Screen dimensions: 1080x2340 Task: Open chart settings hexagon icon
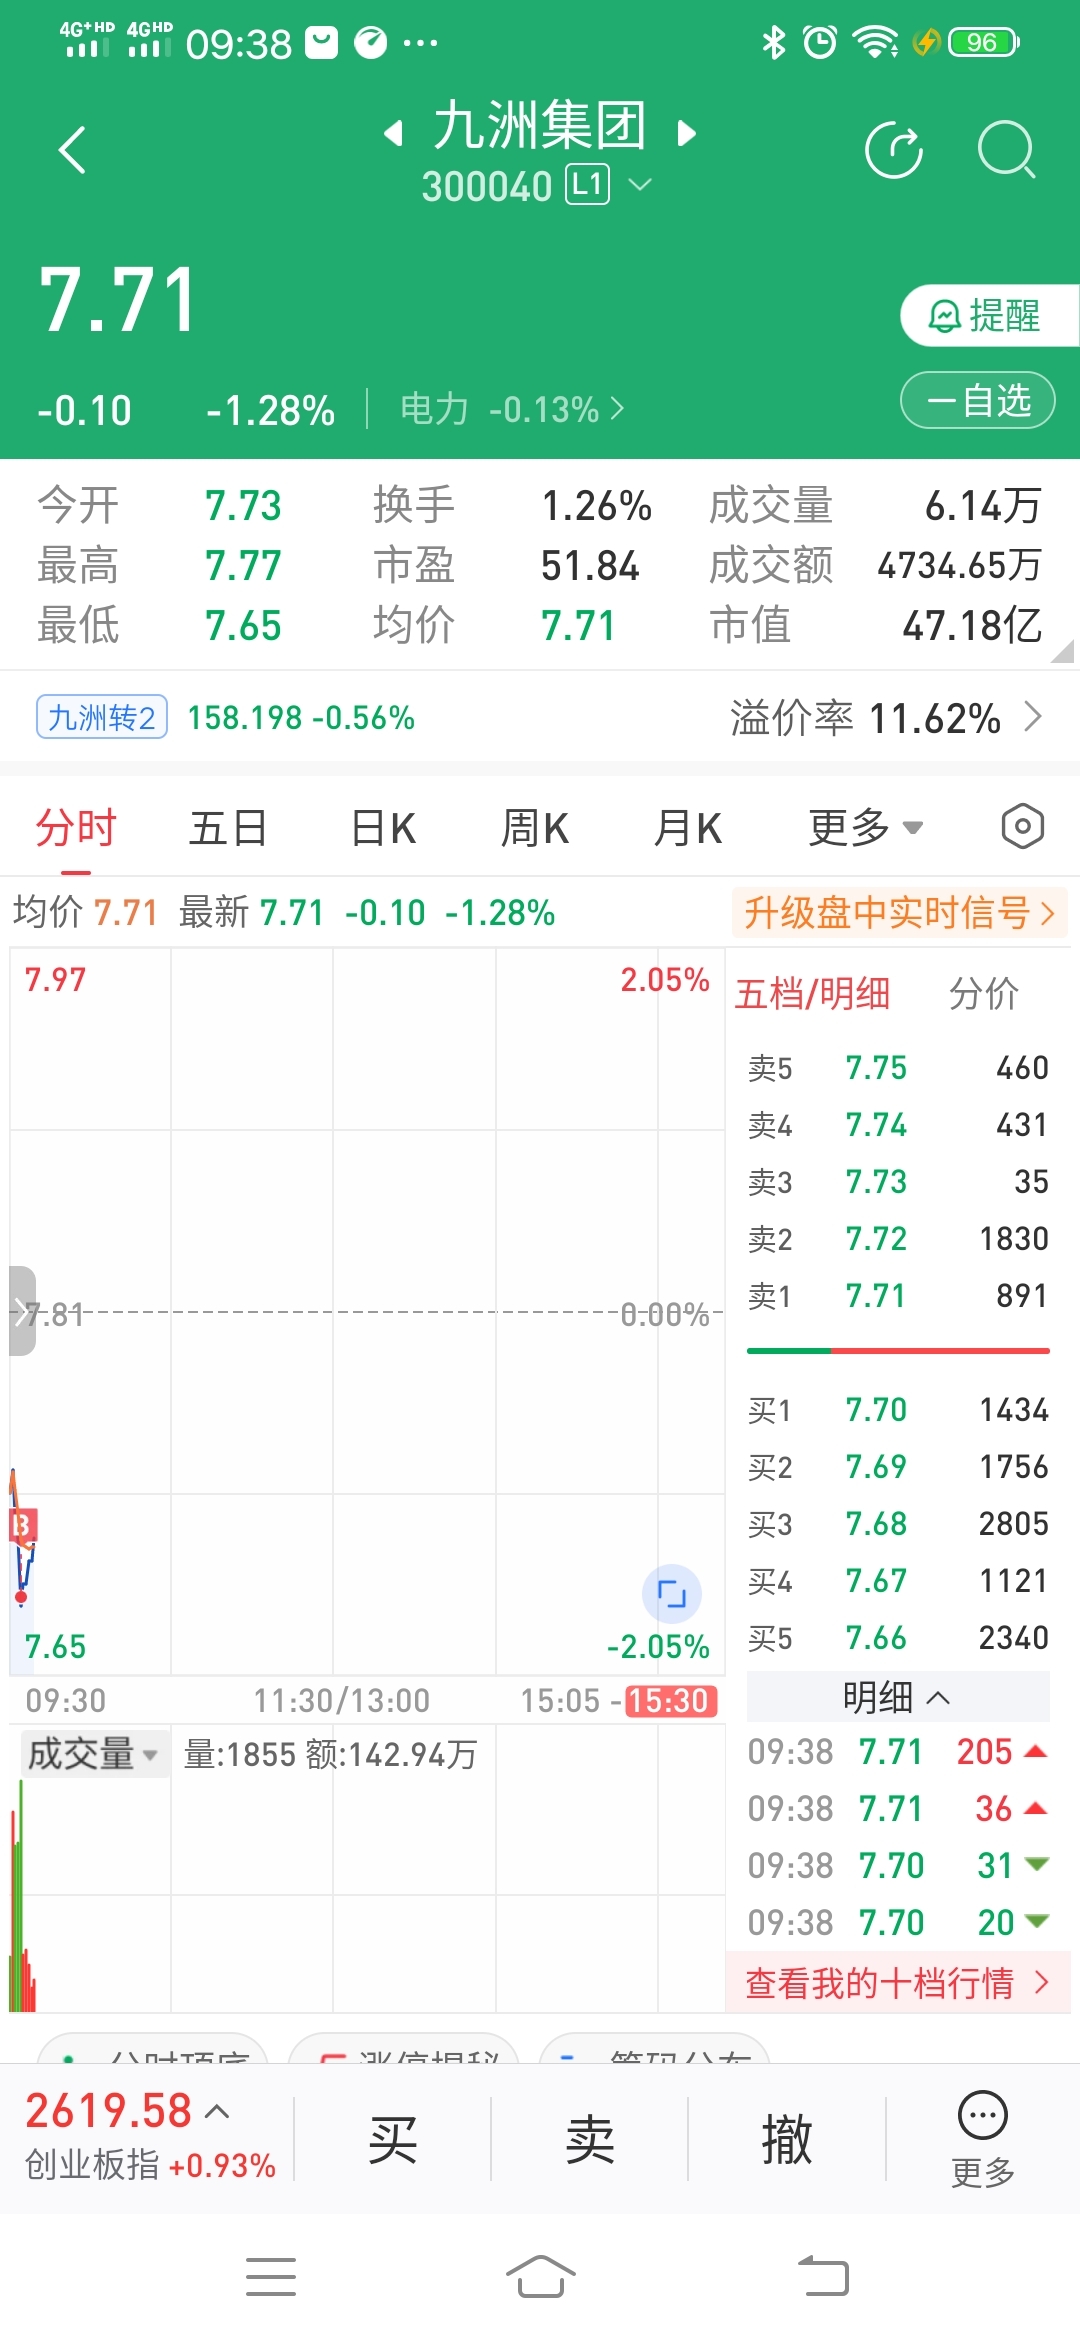coord(1022,827)
